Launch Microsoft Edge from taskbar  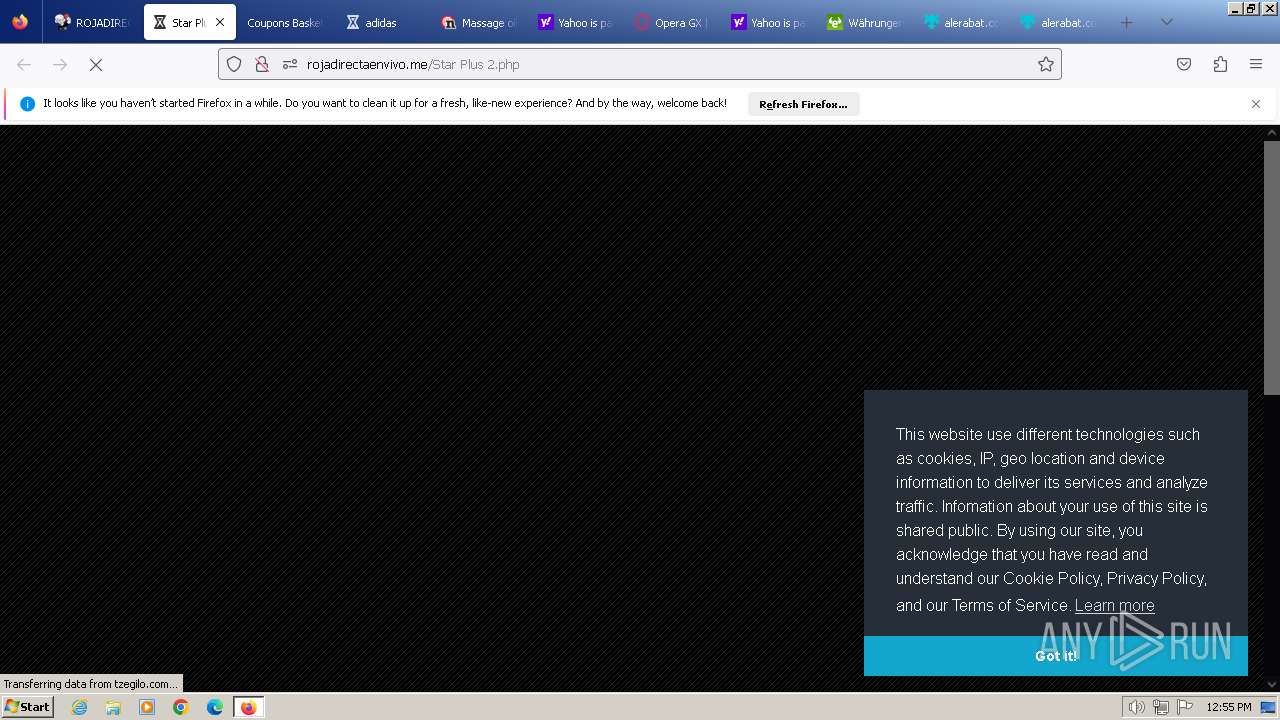point(215,707)
